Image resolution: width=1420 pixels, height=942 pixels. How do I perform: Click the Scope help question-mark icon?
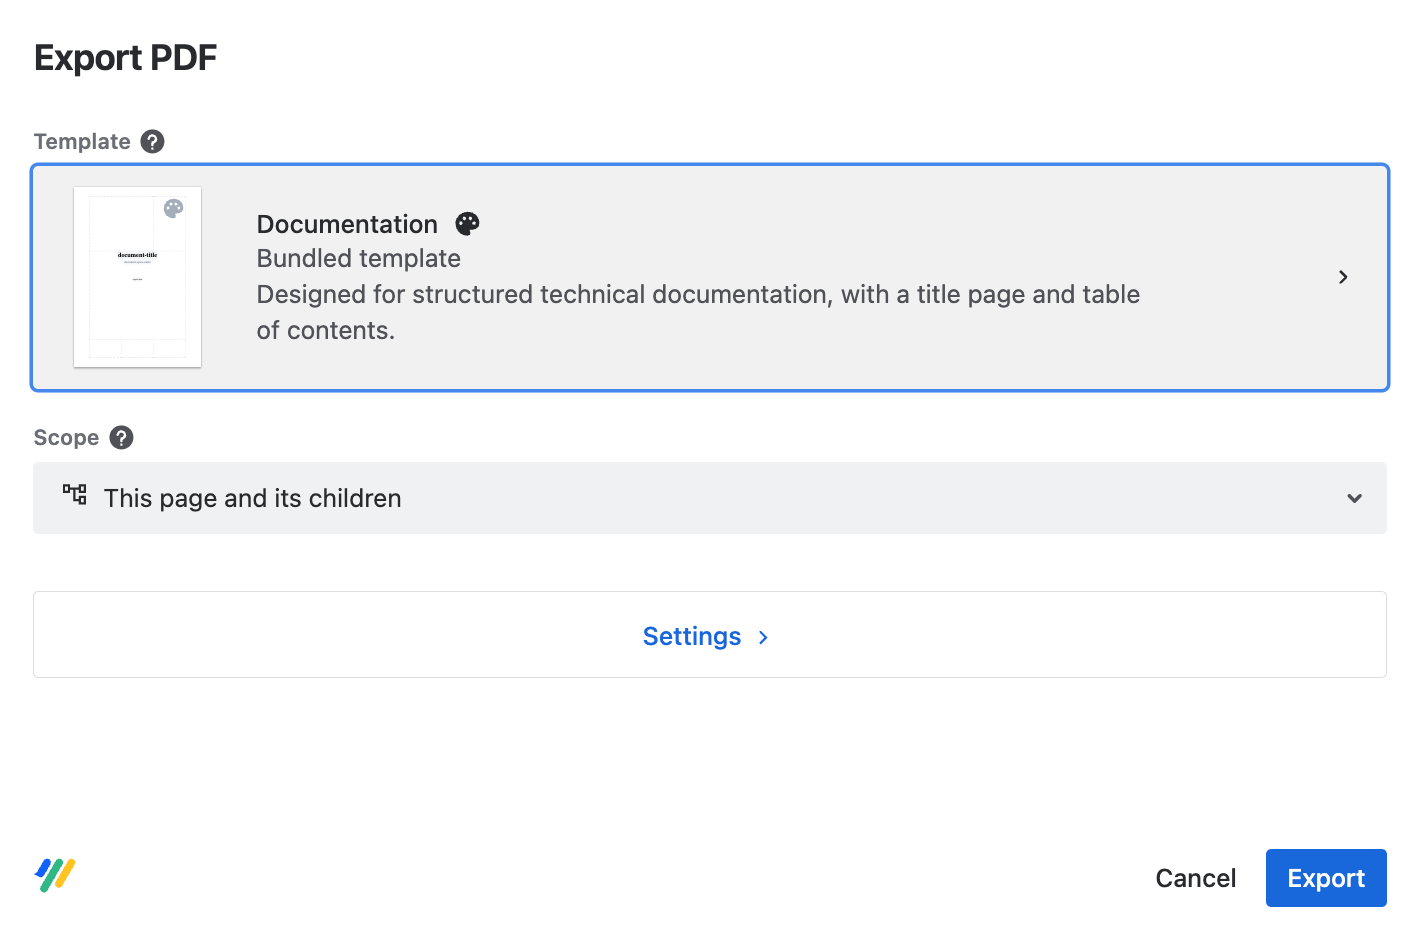(121, 438)
